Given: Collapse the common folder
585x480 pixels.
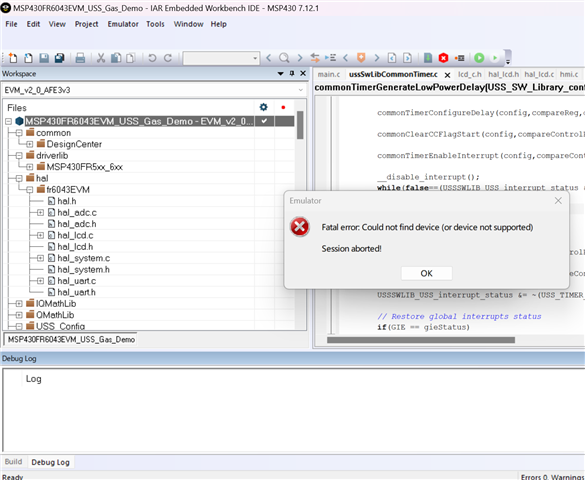Looking at the screenshot, I should 19,133.
